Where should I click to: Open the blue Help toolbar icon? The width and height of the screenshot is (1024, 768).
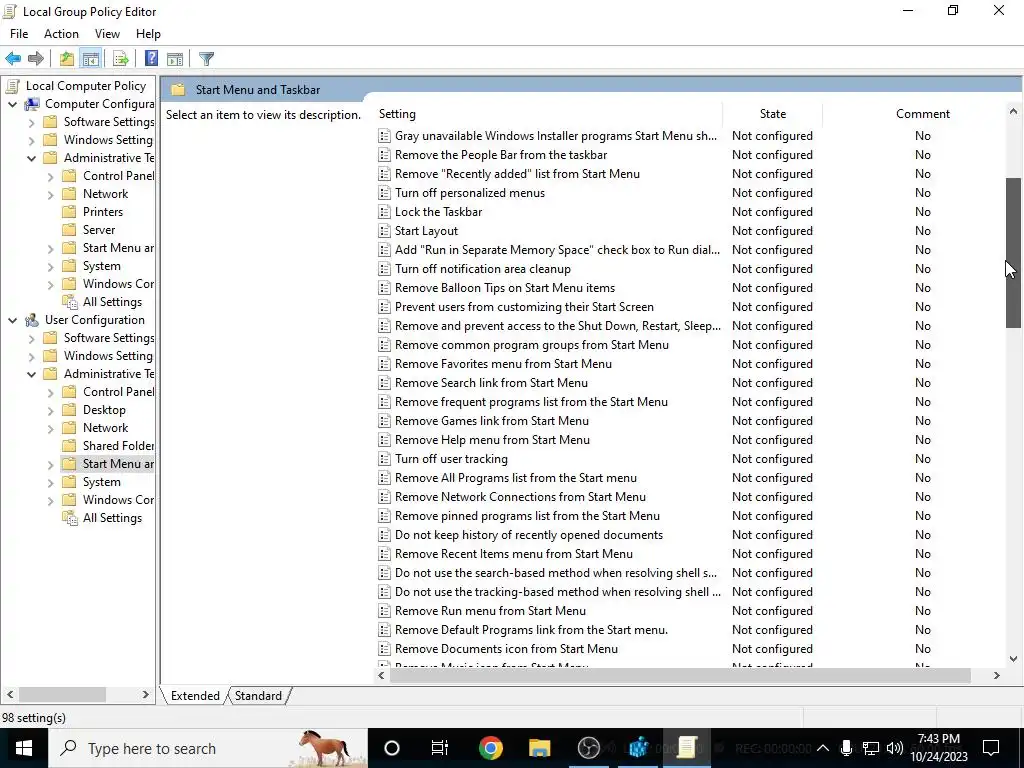[x=152, y=59]
